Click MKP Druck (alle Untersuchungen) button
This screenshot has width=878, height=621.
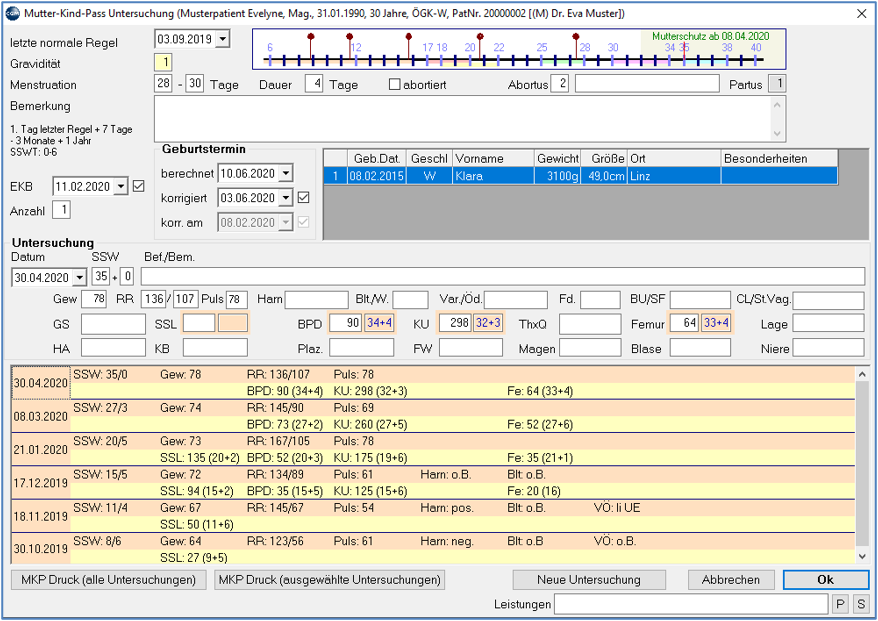click(109, 580)
